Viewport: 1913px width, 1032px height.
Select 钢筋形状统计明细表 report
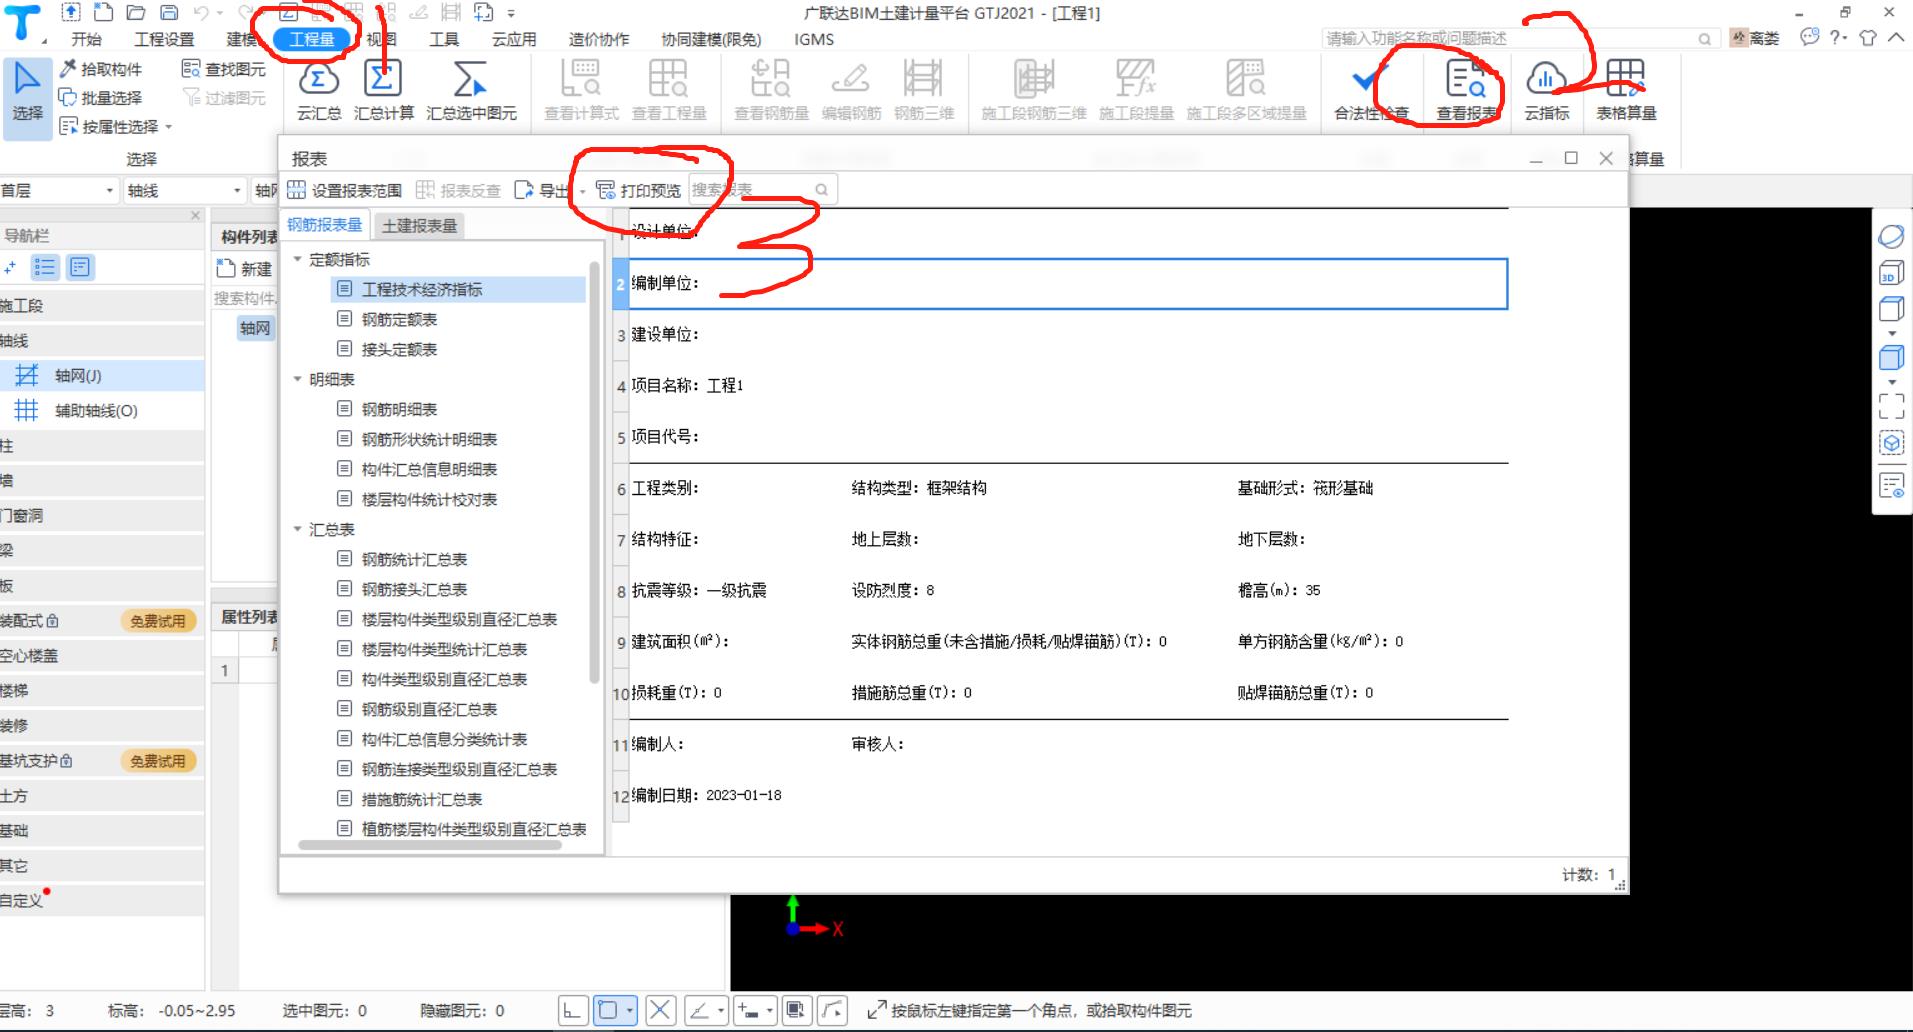click(429, 439)
